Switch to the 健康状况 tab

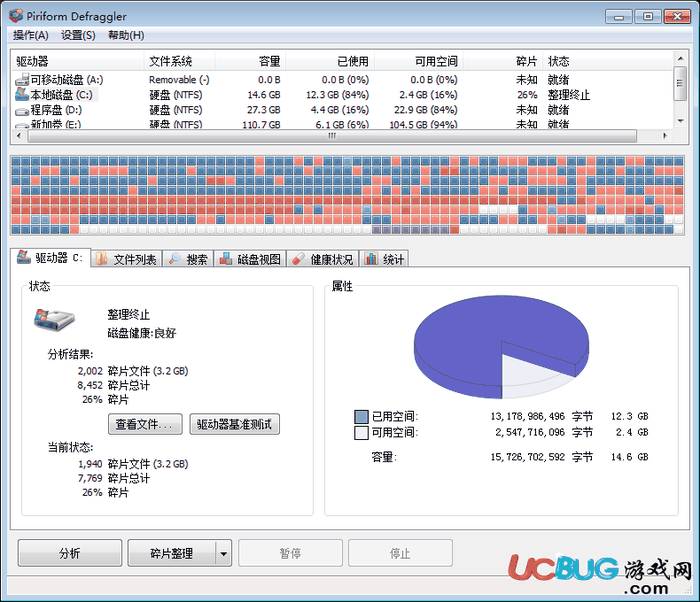322,259
